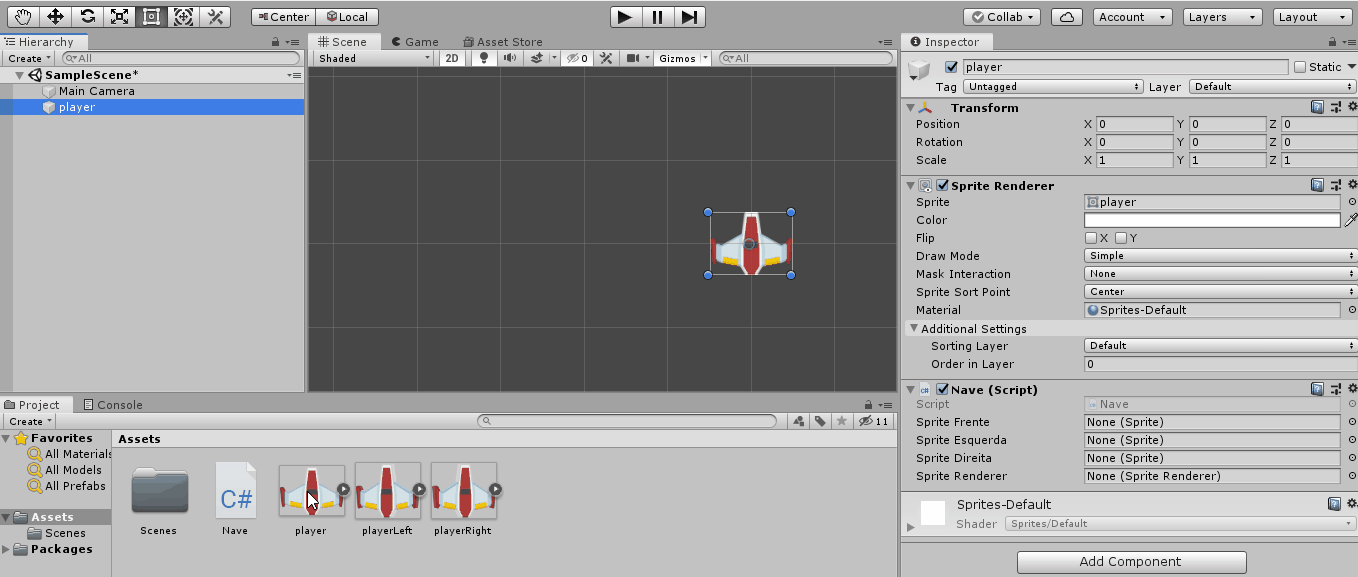Open the Sprite Sort Point dropdown
The image size is (1358, 577).
pyautogui.click(x=1220, y=292)
